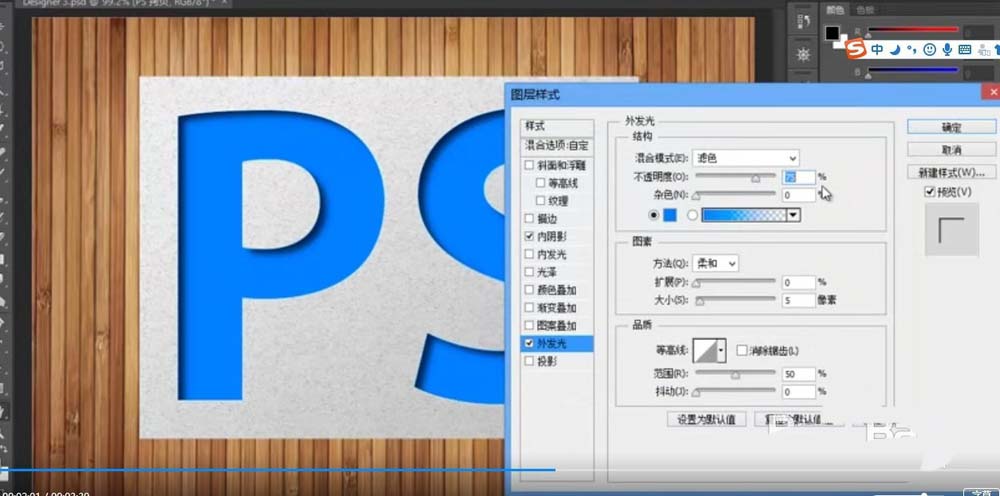Toggle the 预览(V) preview checkbox
This screenshot has width=1000, height=496.
pos(930,192)
